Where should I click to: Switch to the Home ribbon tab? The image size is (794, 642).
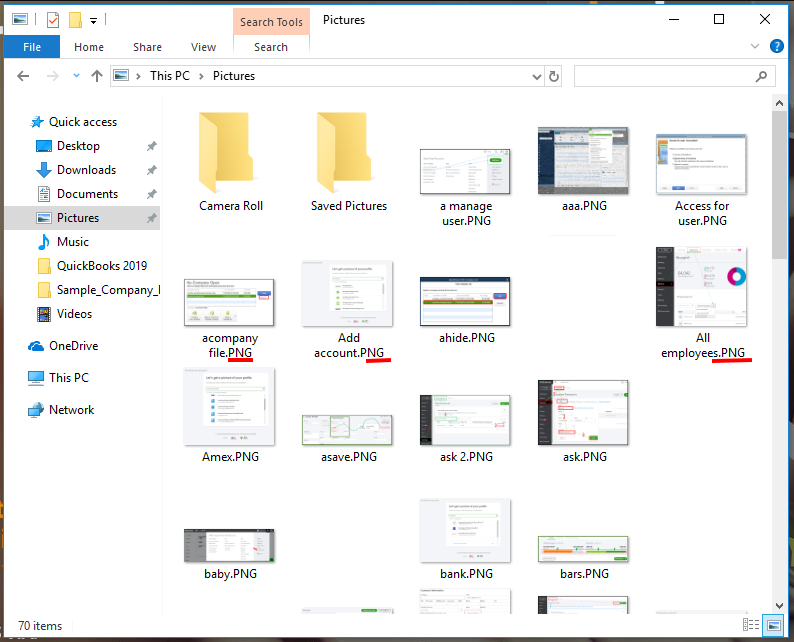point(89,47)
